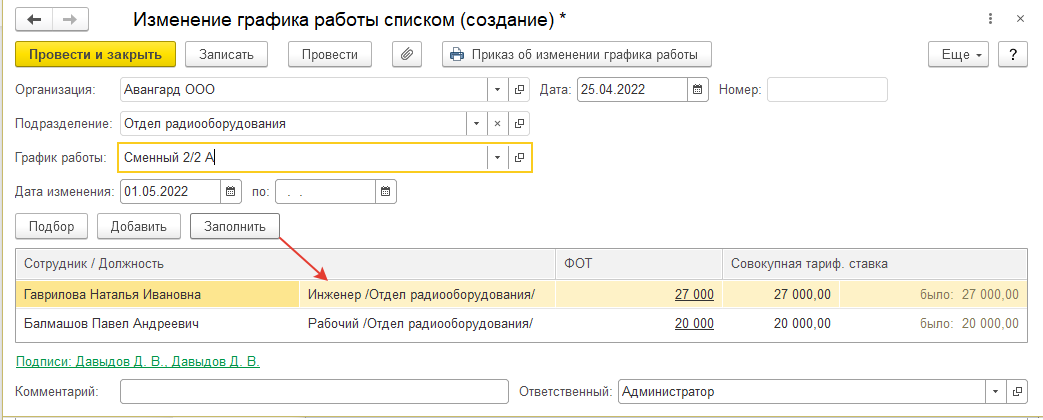Print Приказ об изменении графика работы
This screenshot has height=420, width=1043.
coord(577,55)
